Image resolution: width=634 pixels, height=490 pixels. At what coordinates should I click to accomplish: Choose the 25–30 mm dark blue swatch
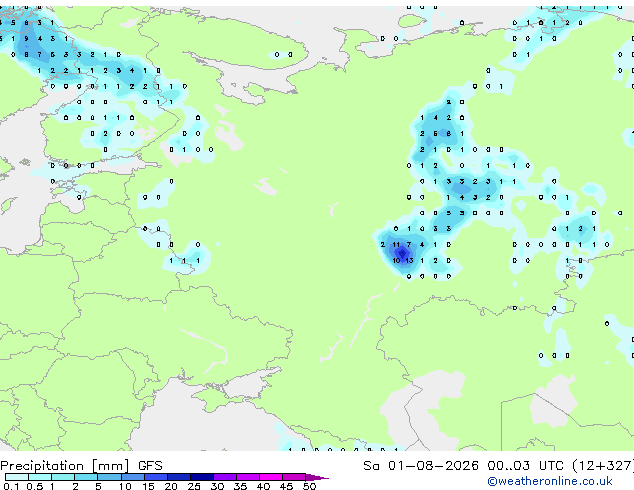201,477
